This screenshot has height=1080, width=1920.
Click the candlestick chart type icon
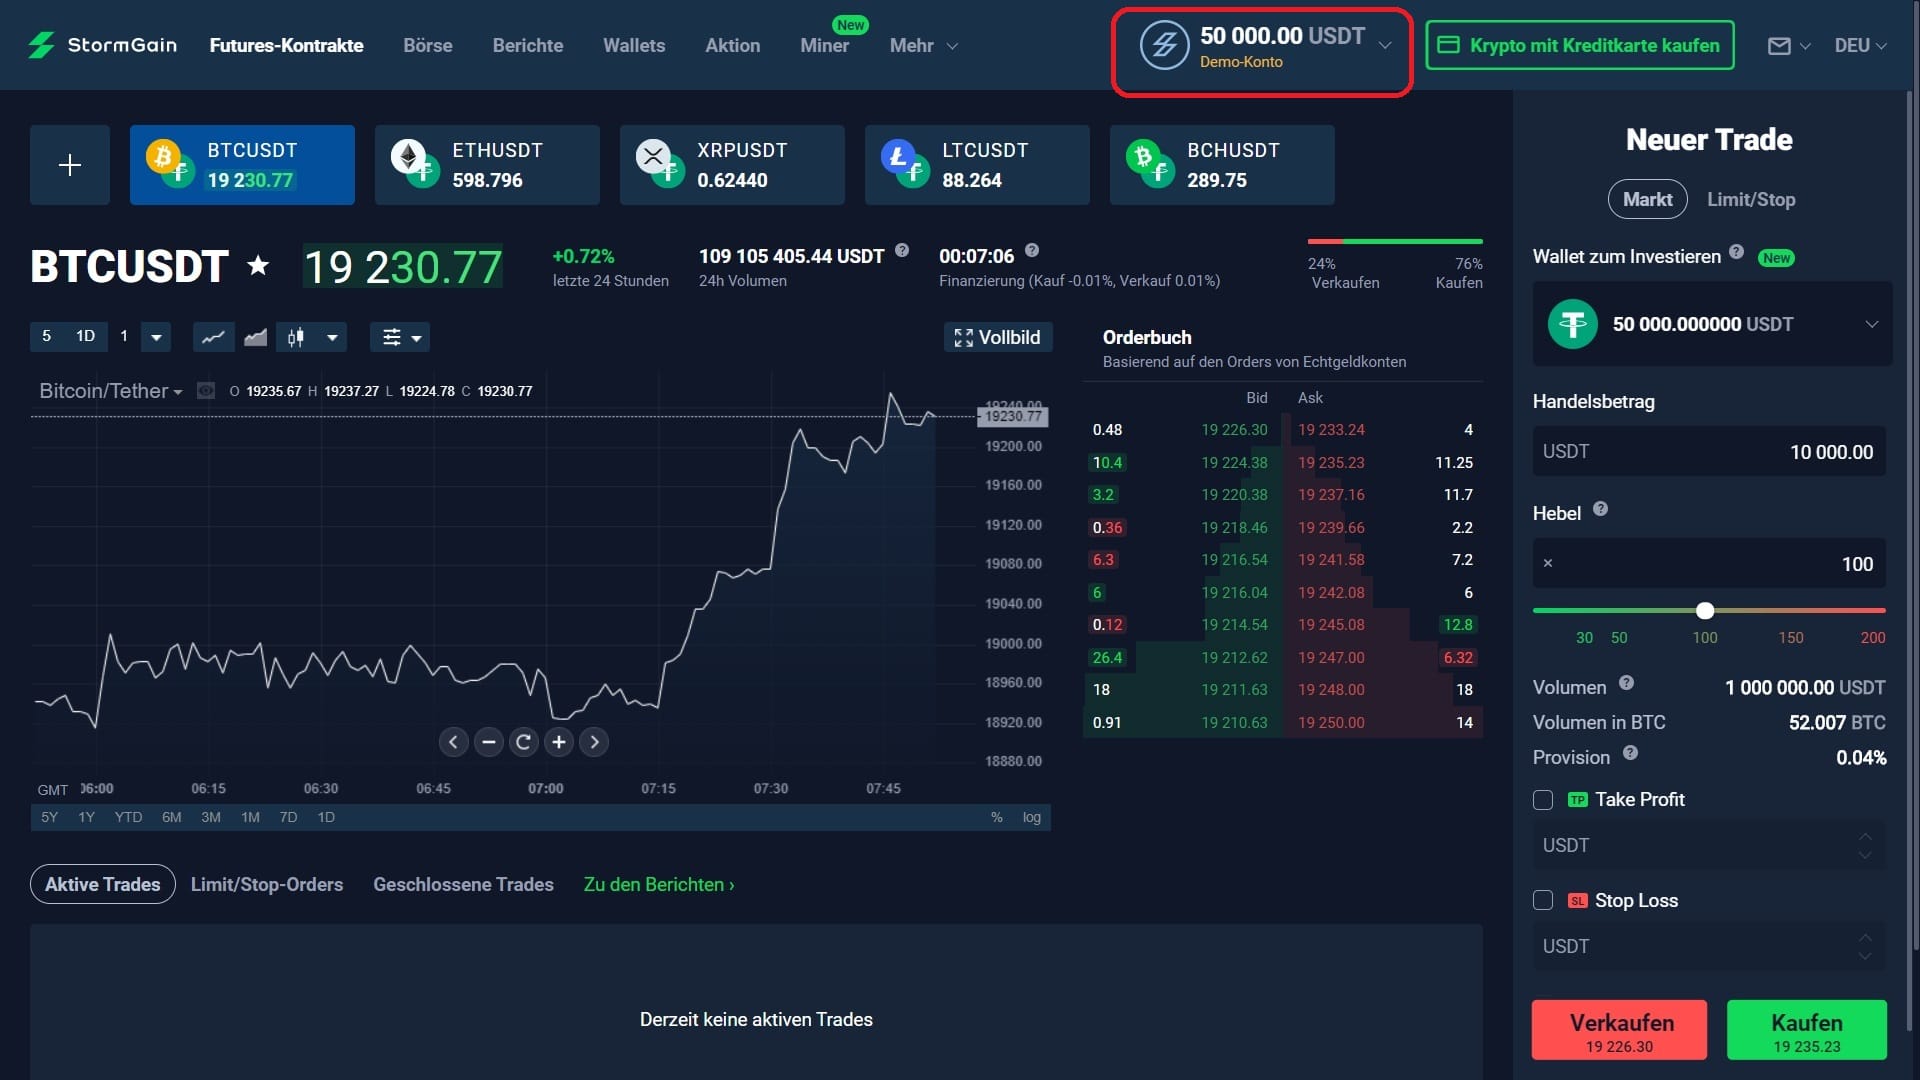pos(296,338)
